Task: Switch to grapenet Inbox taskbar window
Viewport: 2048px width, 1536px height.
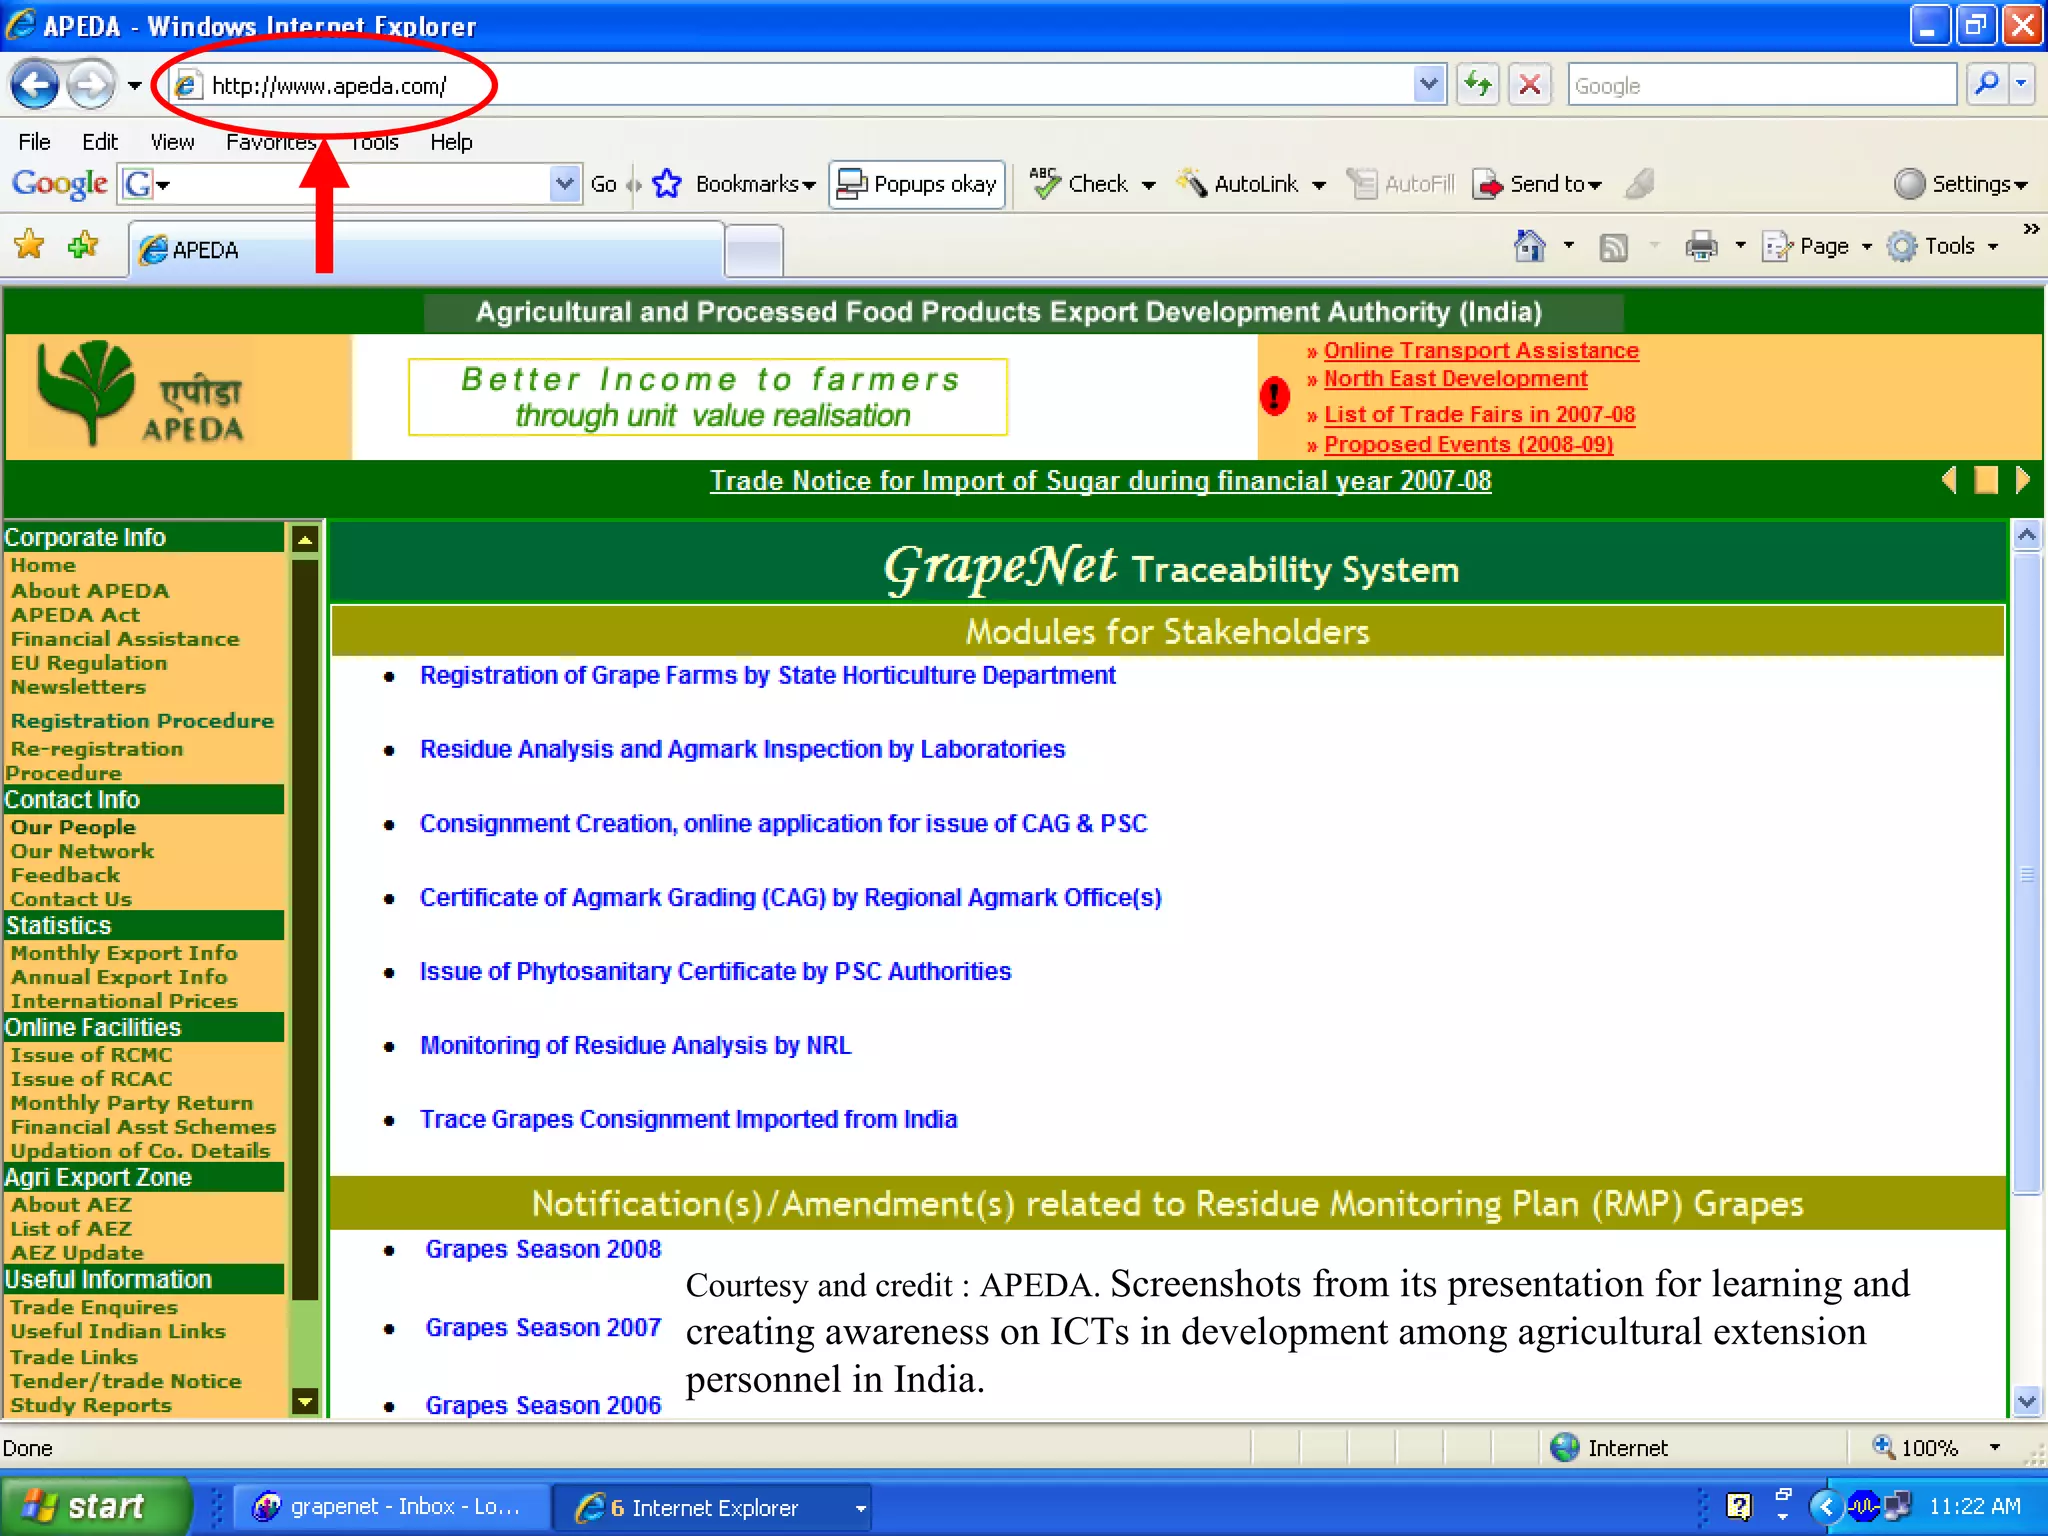Action: (x=392, y=1507)
